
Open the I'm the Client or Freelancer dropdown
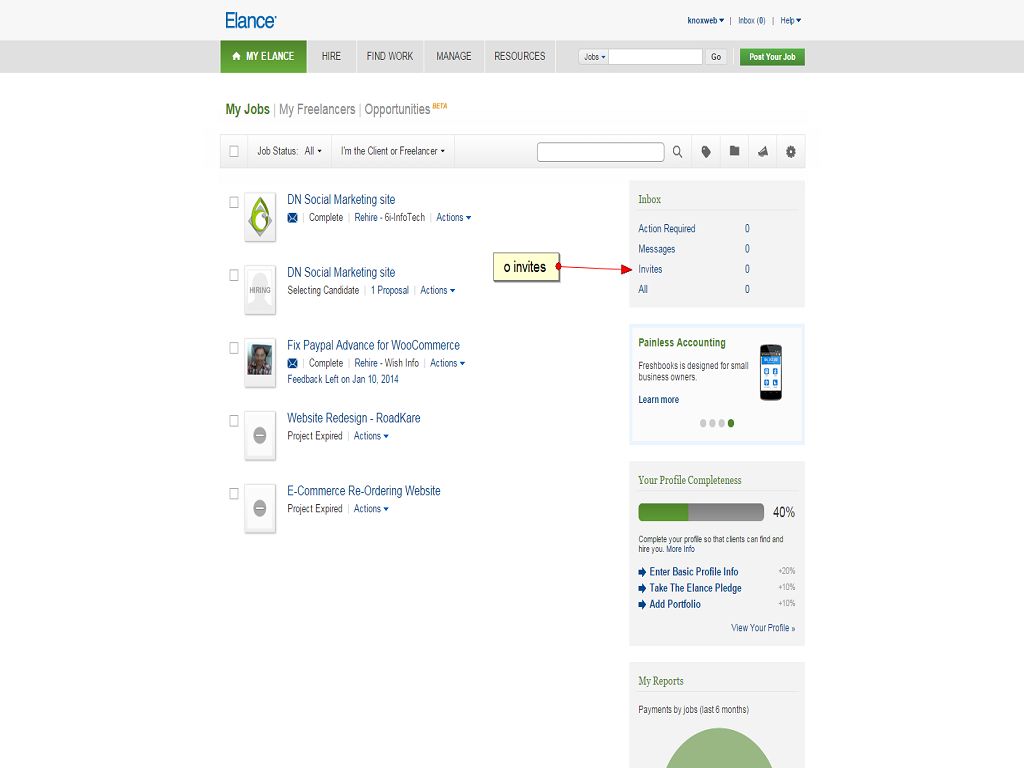click(392, 151)
